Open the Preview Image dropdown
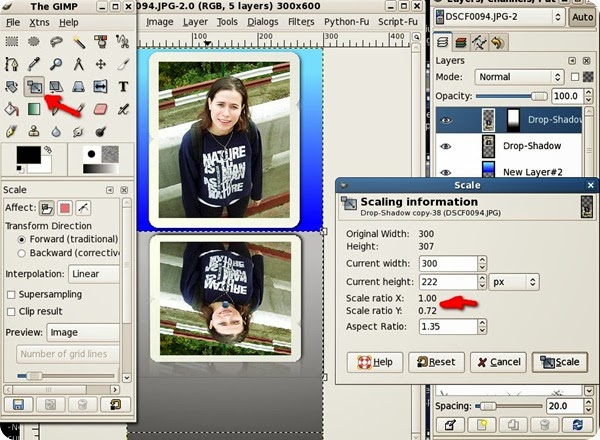600x440 pixels. pyautogui.click(x=83, y=332)
